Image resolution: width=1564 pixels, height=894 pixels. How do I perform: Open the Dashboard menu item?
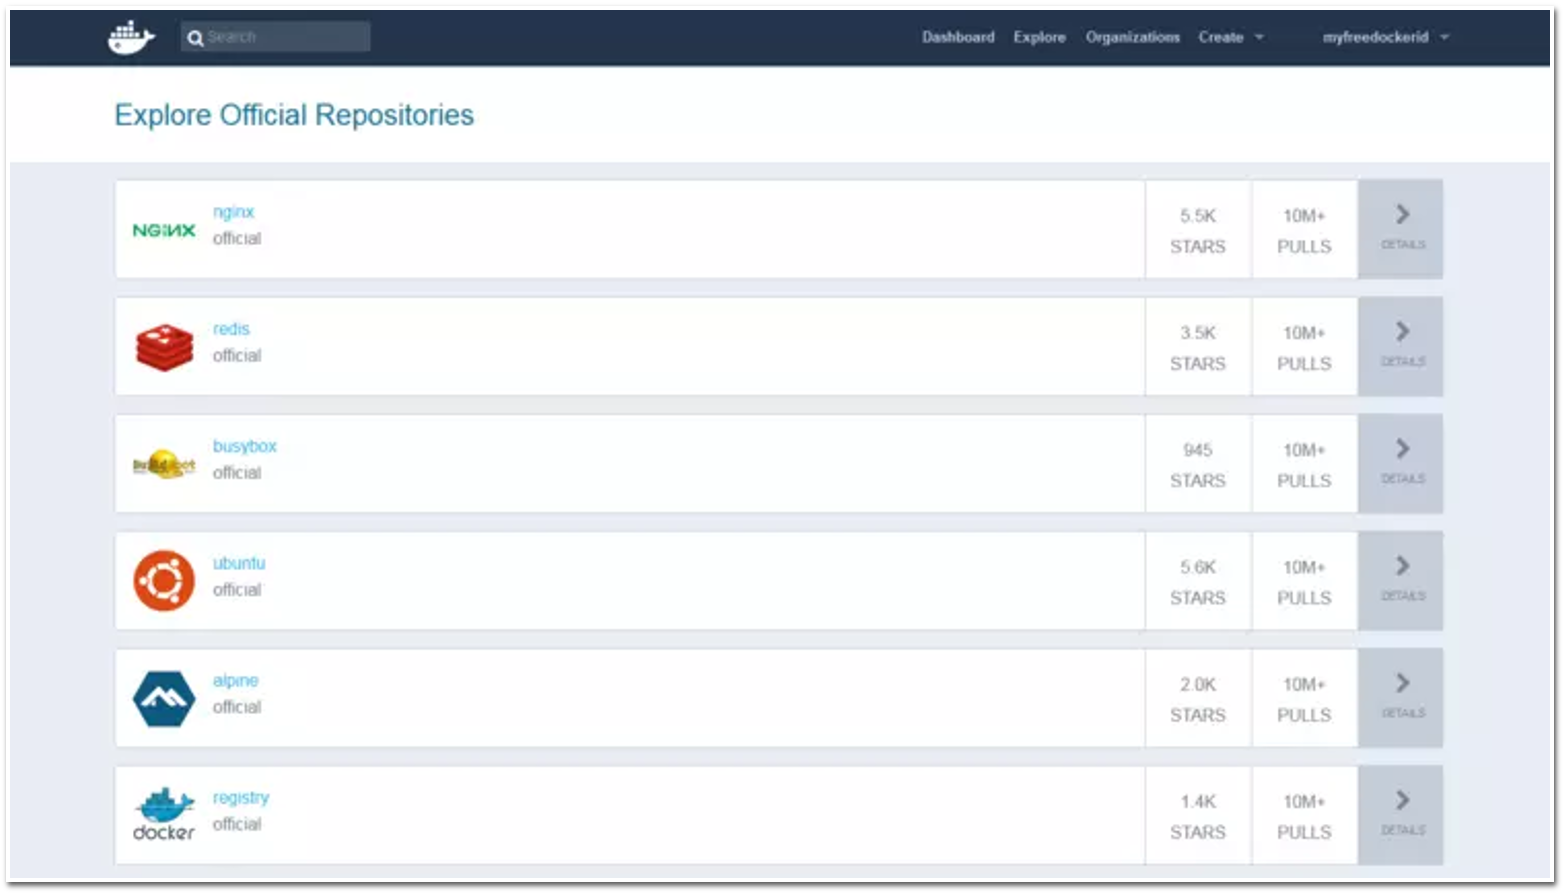coord(958,37)
